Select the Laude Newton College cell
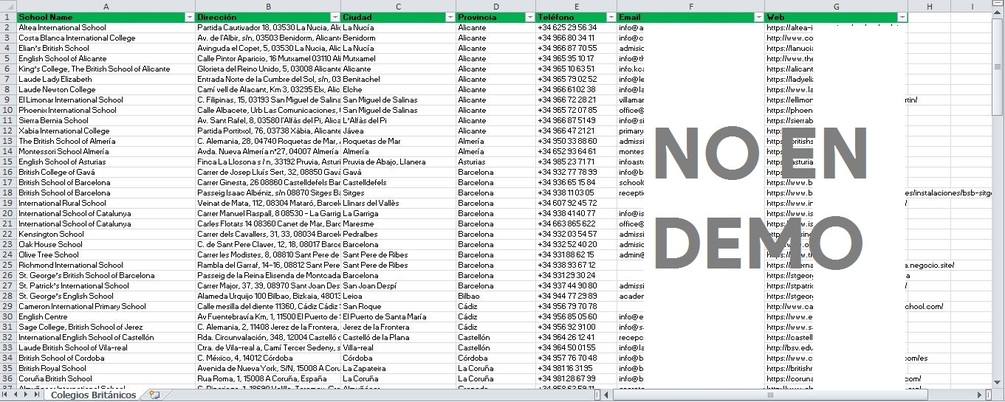1005x402 pixels. point(106,90)
